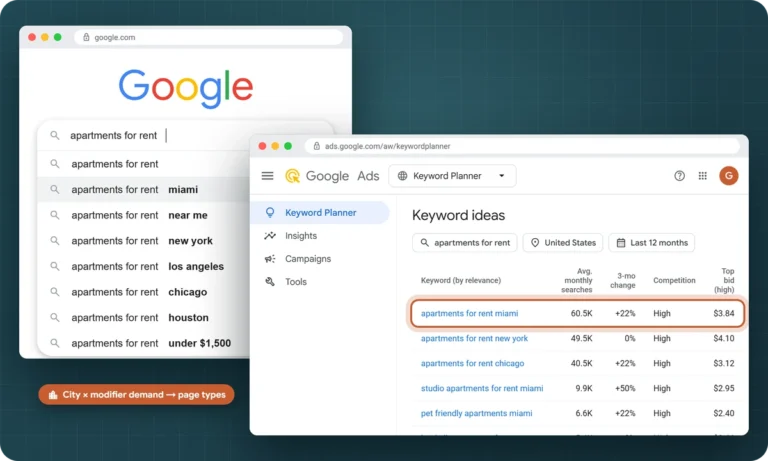Click the globe icon beside Keyword Planner

(403, 176)
